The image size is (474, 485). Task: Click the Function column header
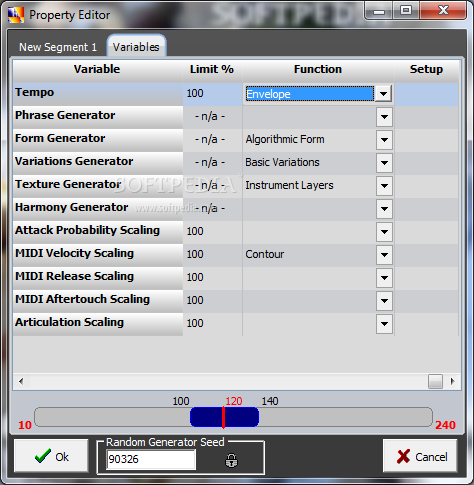point(318,69)
